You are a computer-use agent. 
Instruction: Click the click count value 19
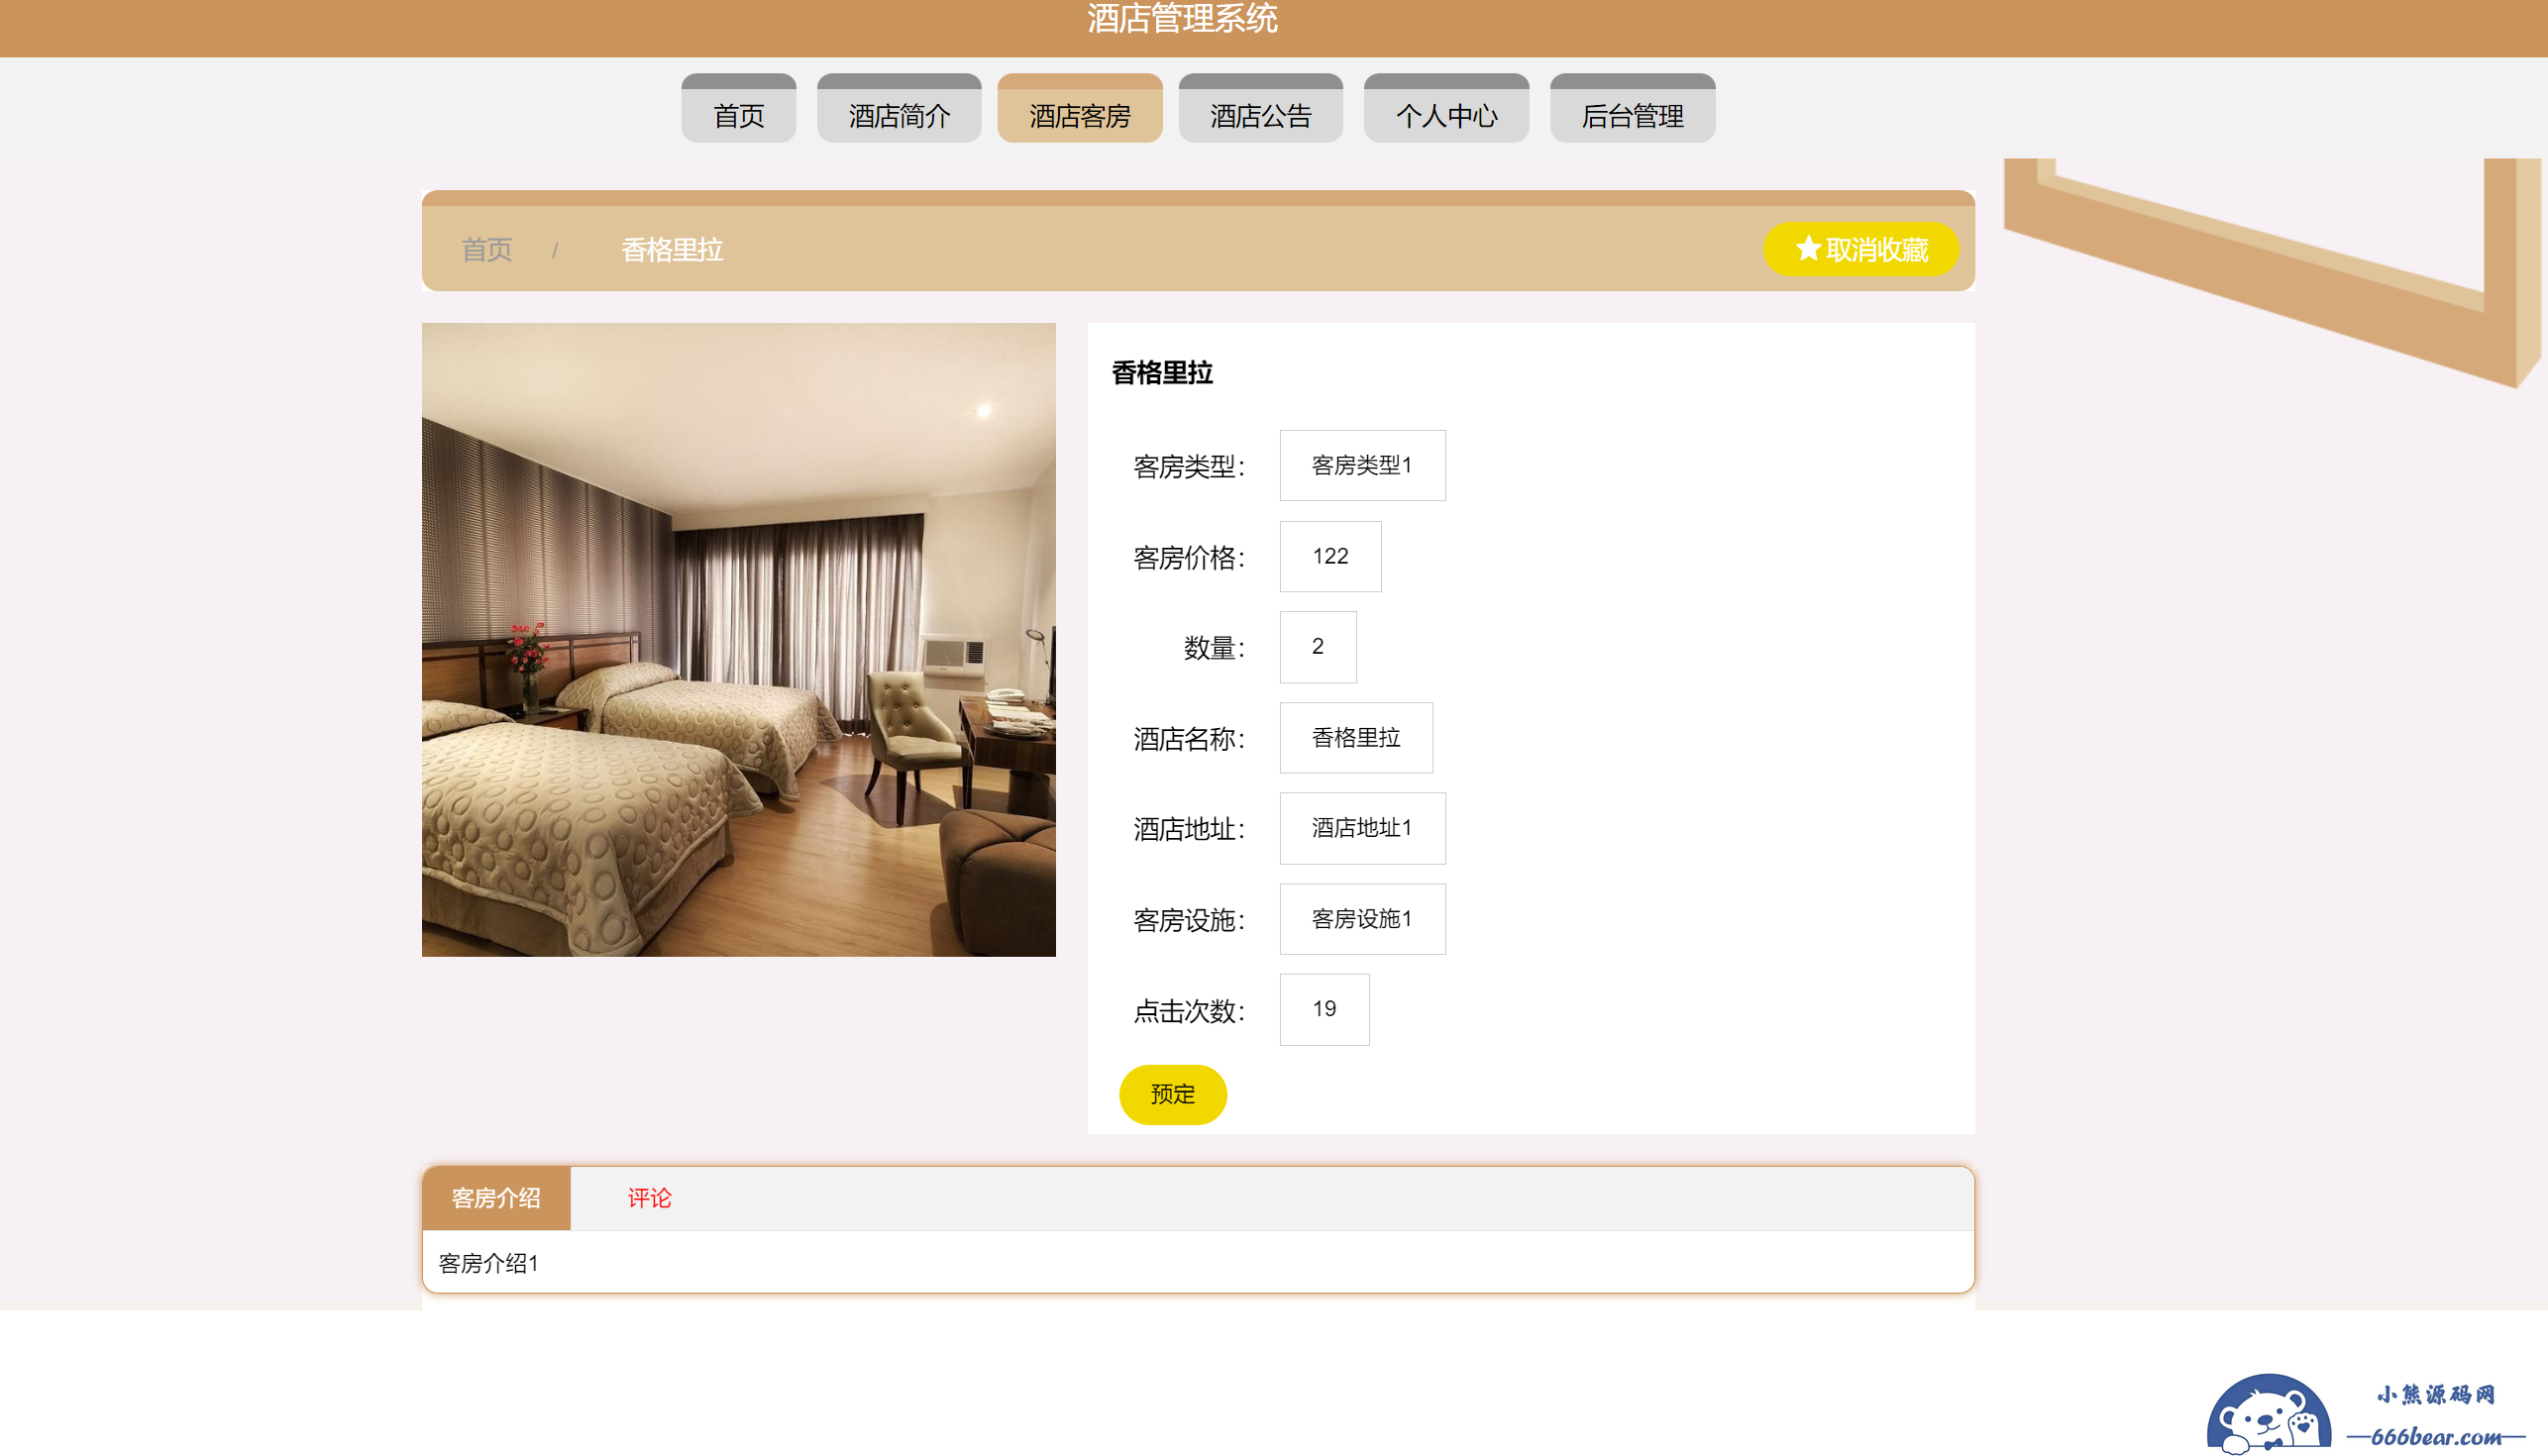1324,1009
